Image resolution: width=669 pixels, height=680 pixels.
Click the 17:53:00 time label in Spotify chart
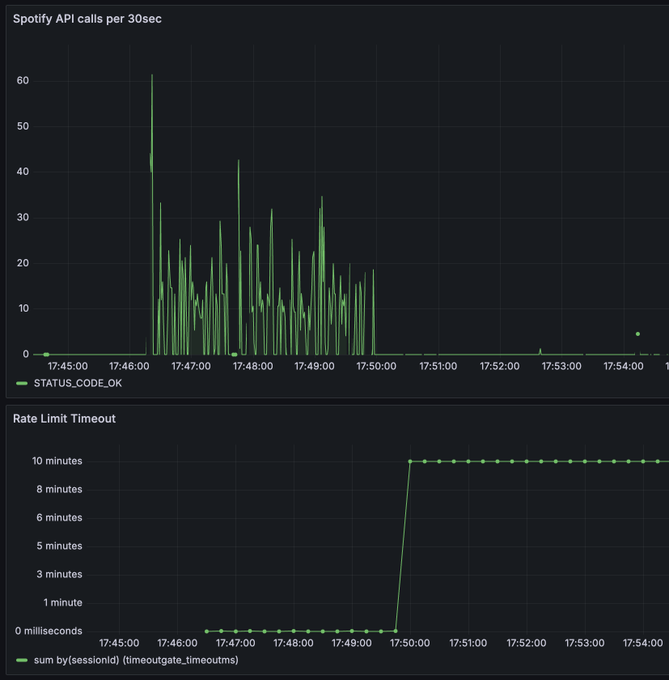click(x=561, y=366)
